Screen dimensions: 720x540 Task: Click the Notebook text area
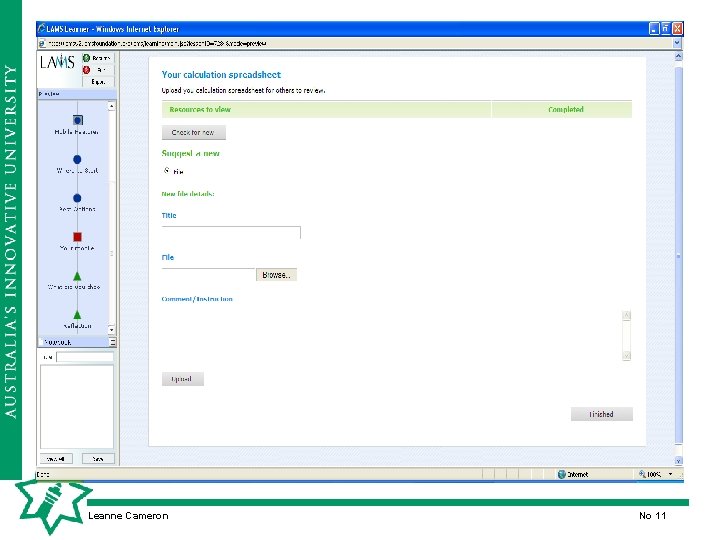[77, 406]
